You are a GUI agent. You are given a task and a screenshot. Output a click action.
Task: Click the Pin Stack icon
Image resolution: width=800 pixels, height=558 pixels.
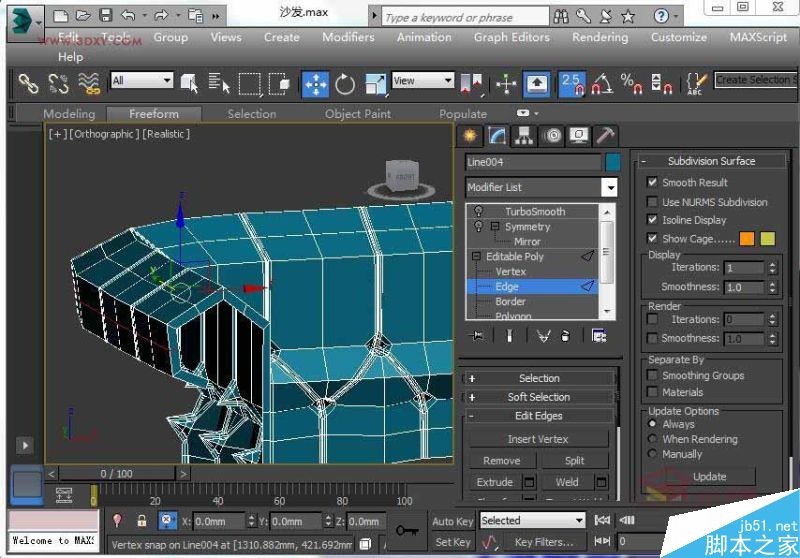[x=478, y=336]
